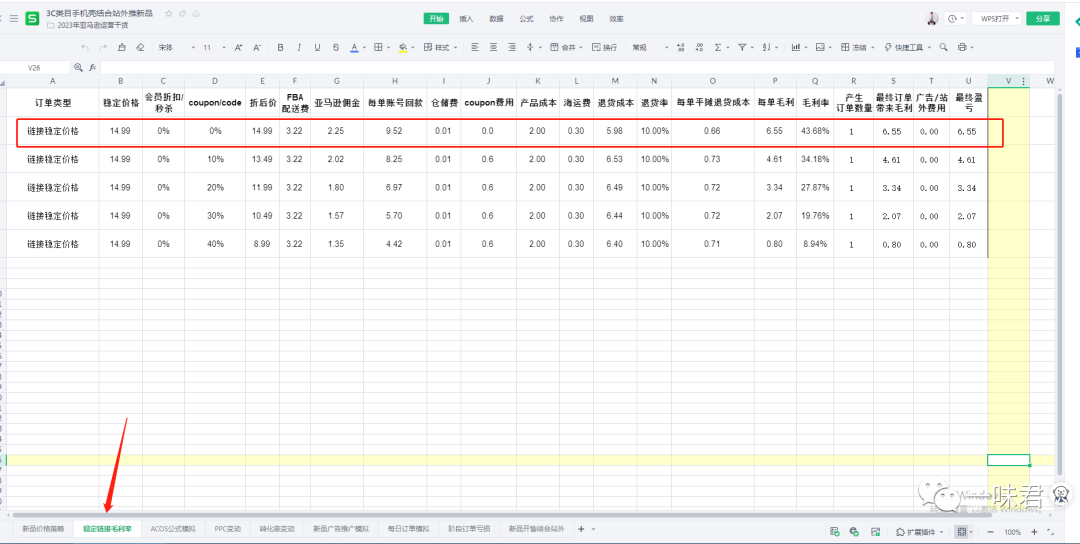Click the insert function fx icon

tap(93, 67)
